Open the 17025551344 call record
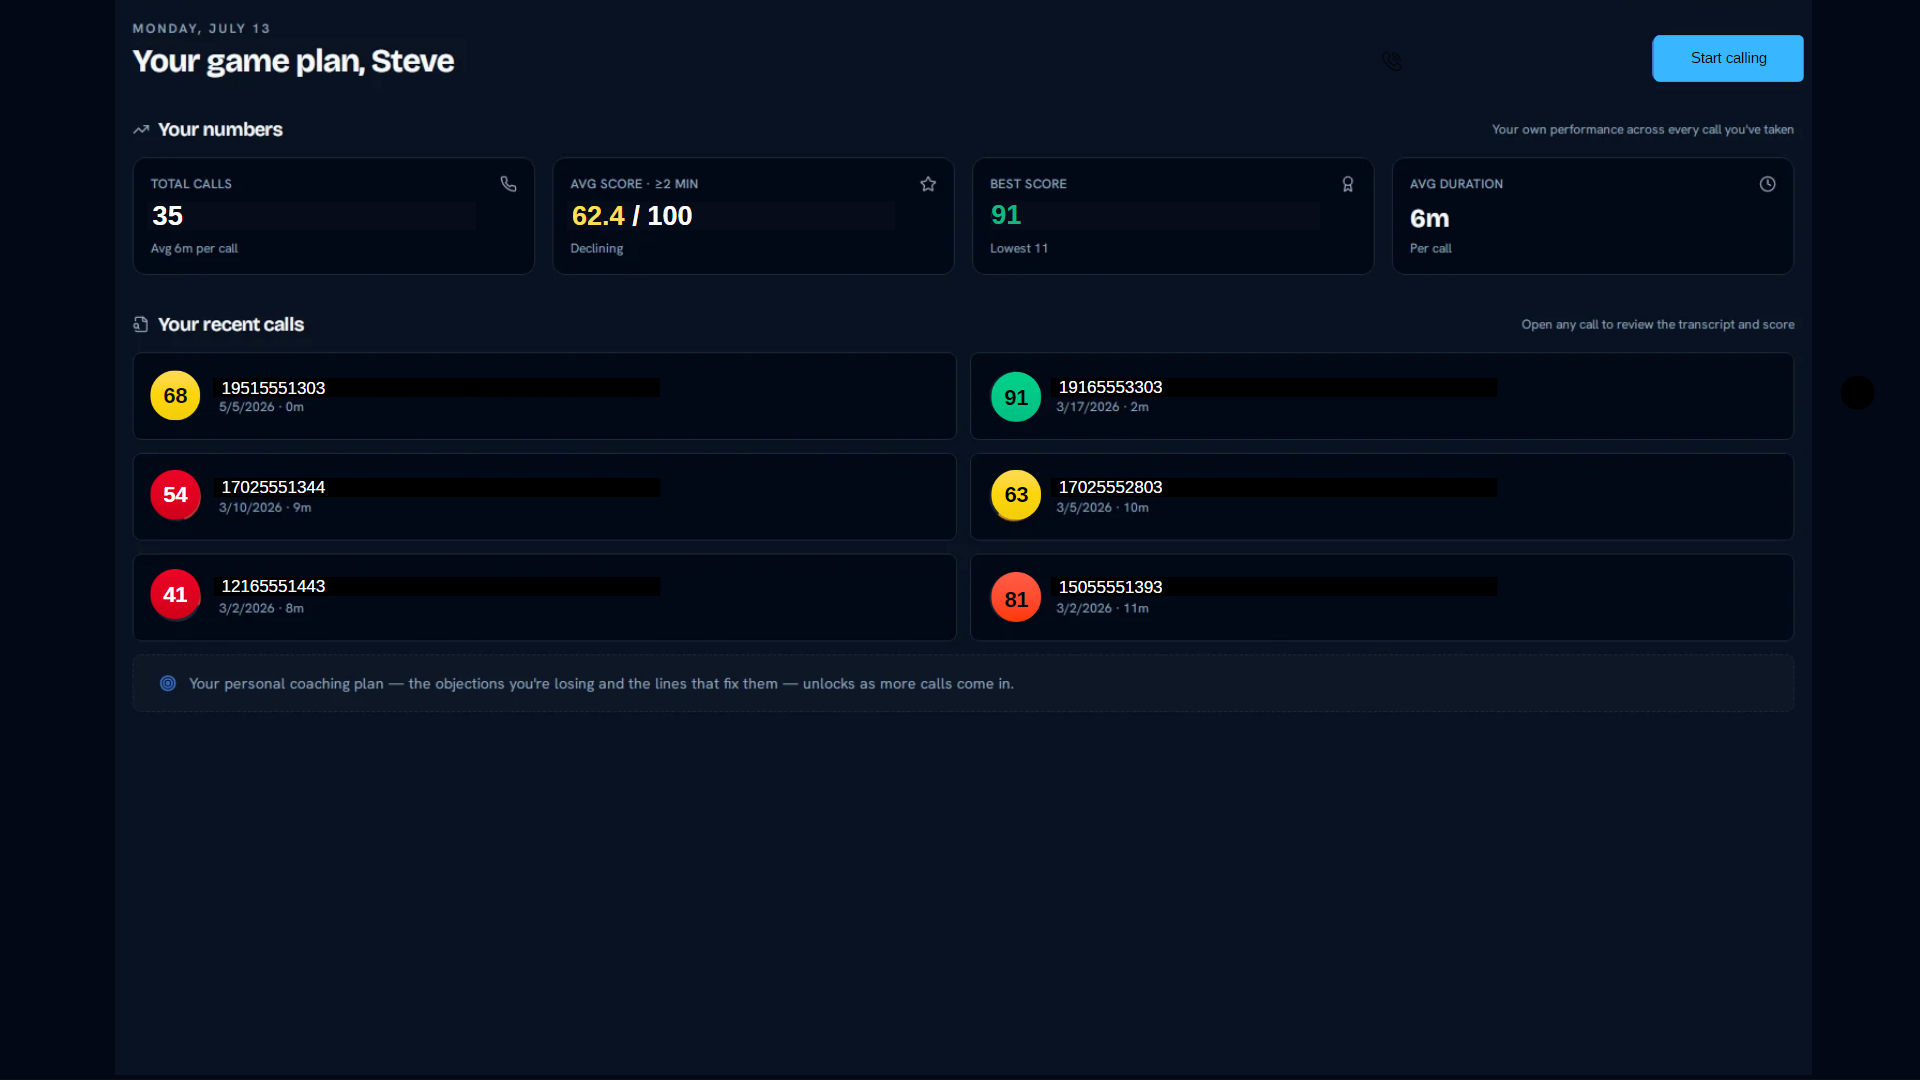The image size is (1920, 1080). [544, 497]
